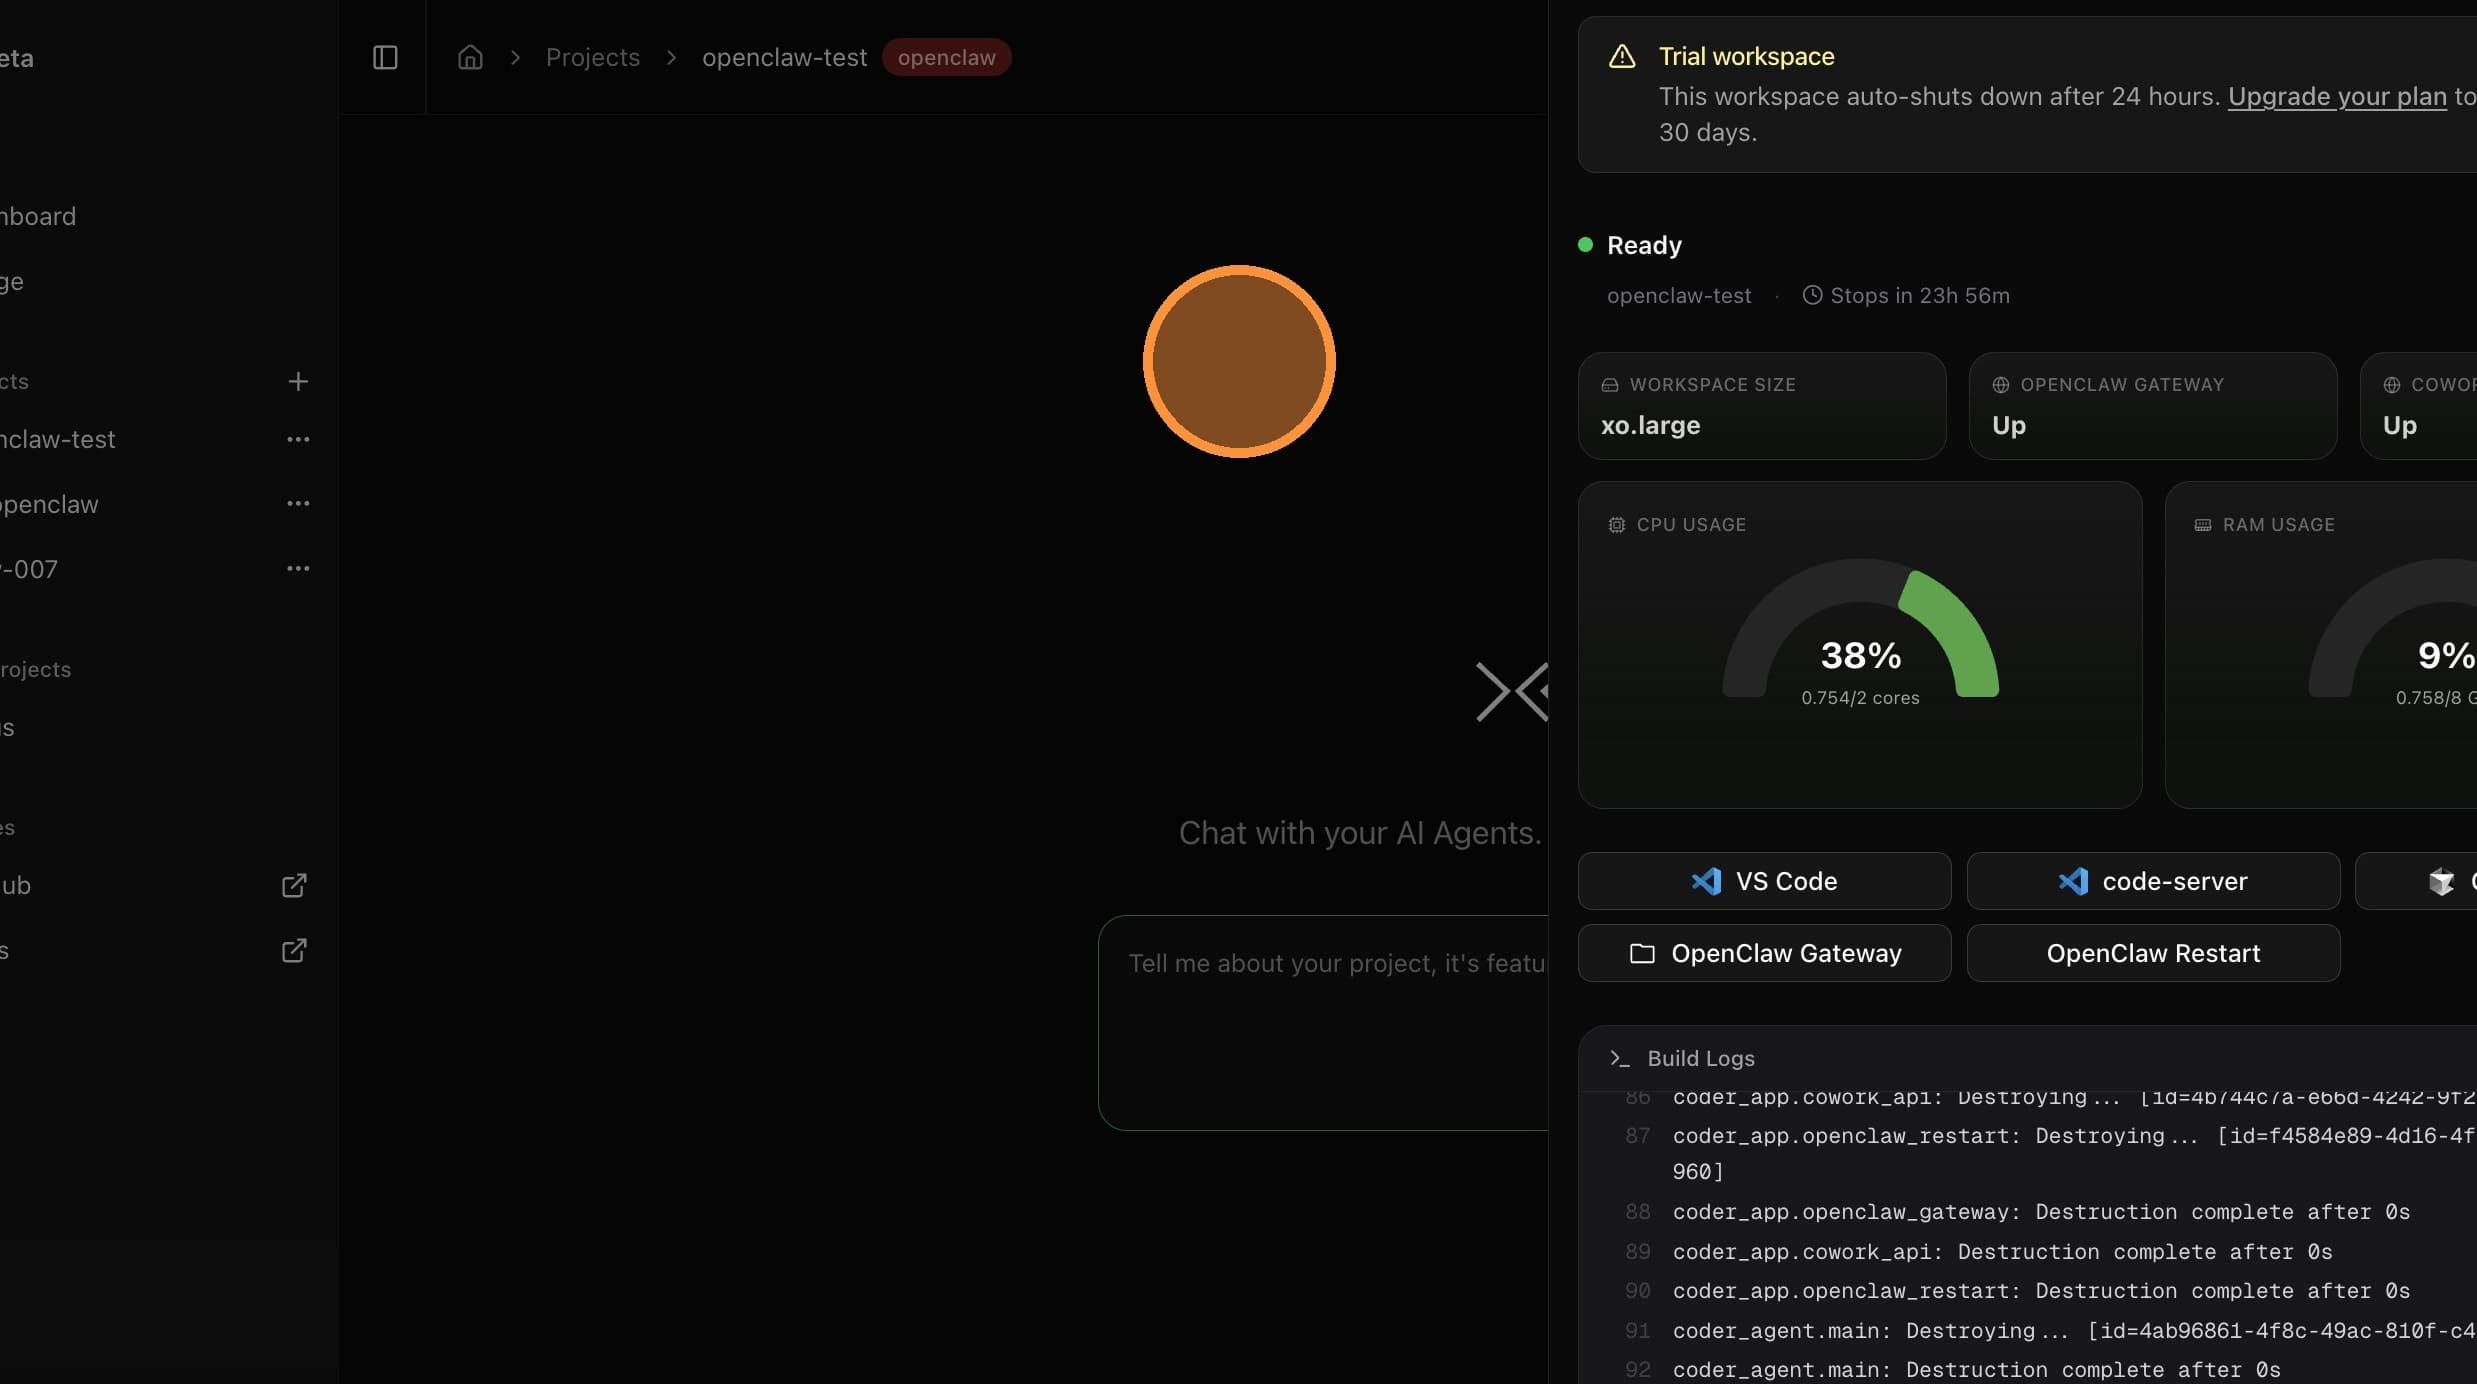The width and height of the screenshot is (2477, 1384).
Task: Click log line 90 openclaw_restart destruction complete
Action: click(2041, 1291)
